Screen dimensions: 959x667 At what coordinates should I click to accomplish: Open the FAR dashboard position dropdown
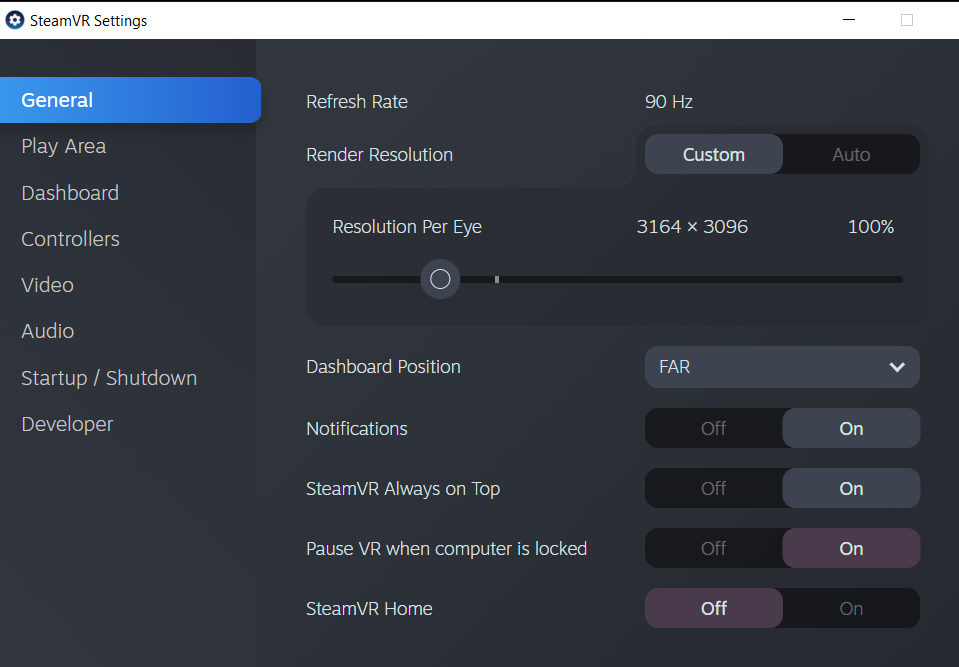point(782,367)
